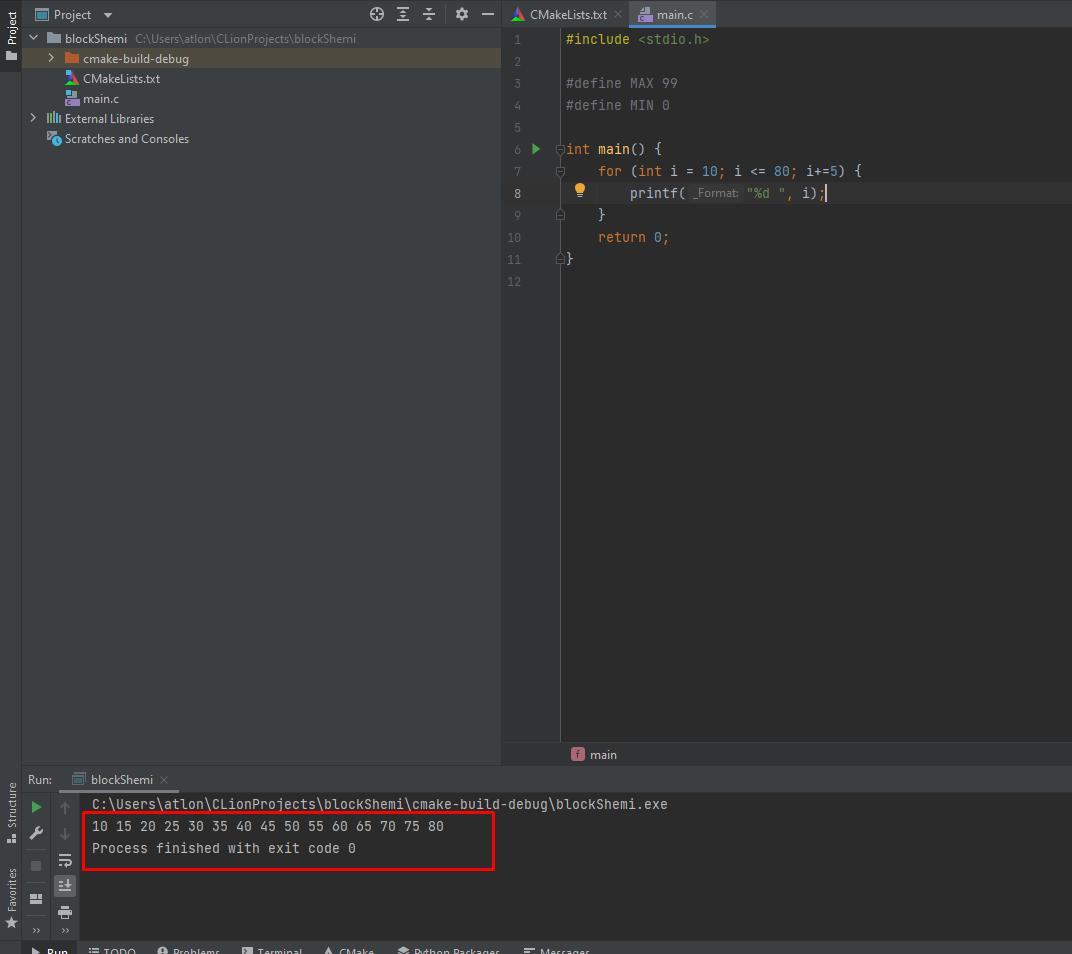Viewport: 1072px width, 954px height.
Task: Toggle scroll to end of console
Action: tap(65, 886)
